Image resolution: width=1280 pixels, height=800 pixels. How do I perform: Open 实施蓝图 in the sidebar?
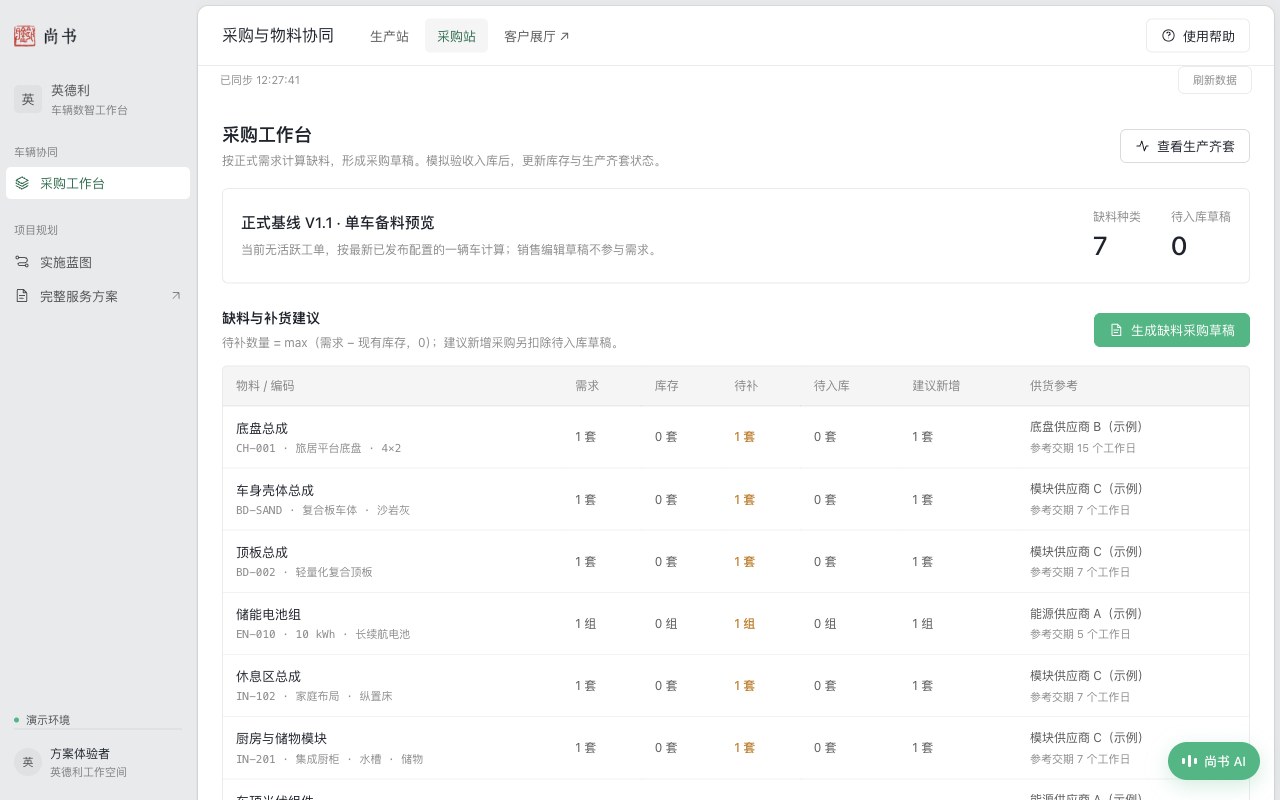[x=98, y=262]
